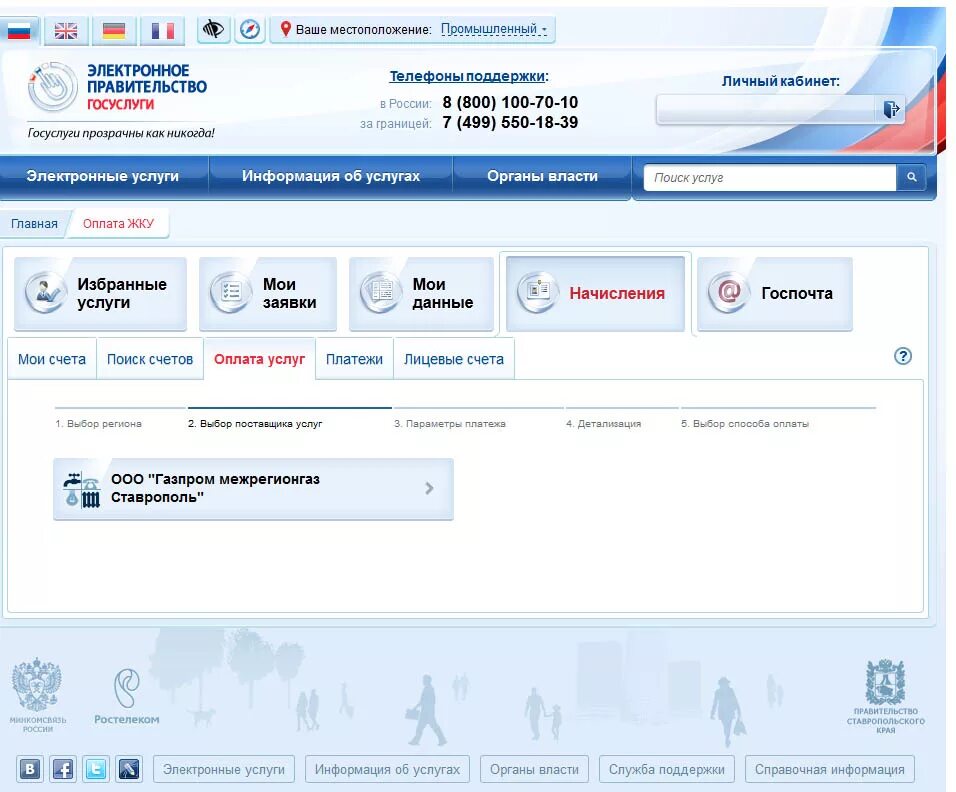Enable the visually impaired version eye icon
The image size is (956, 792).
[x=213, y=29]
